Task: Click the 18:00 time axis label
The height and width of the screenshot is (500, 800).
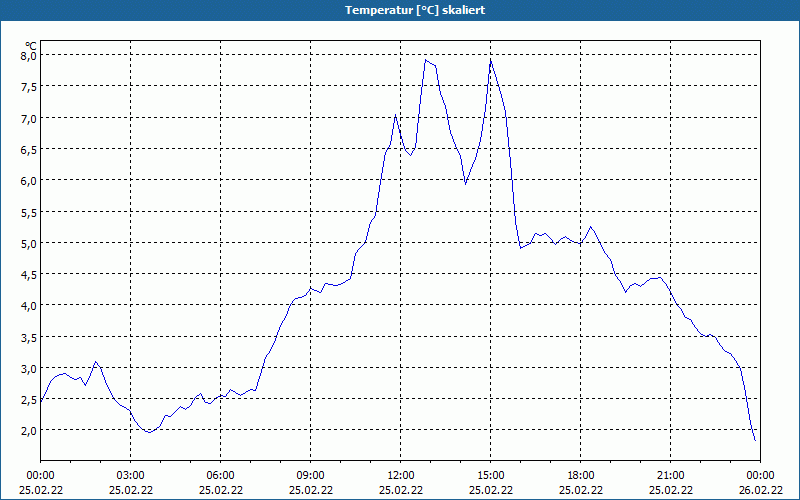Action: pos(581,476)
